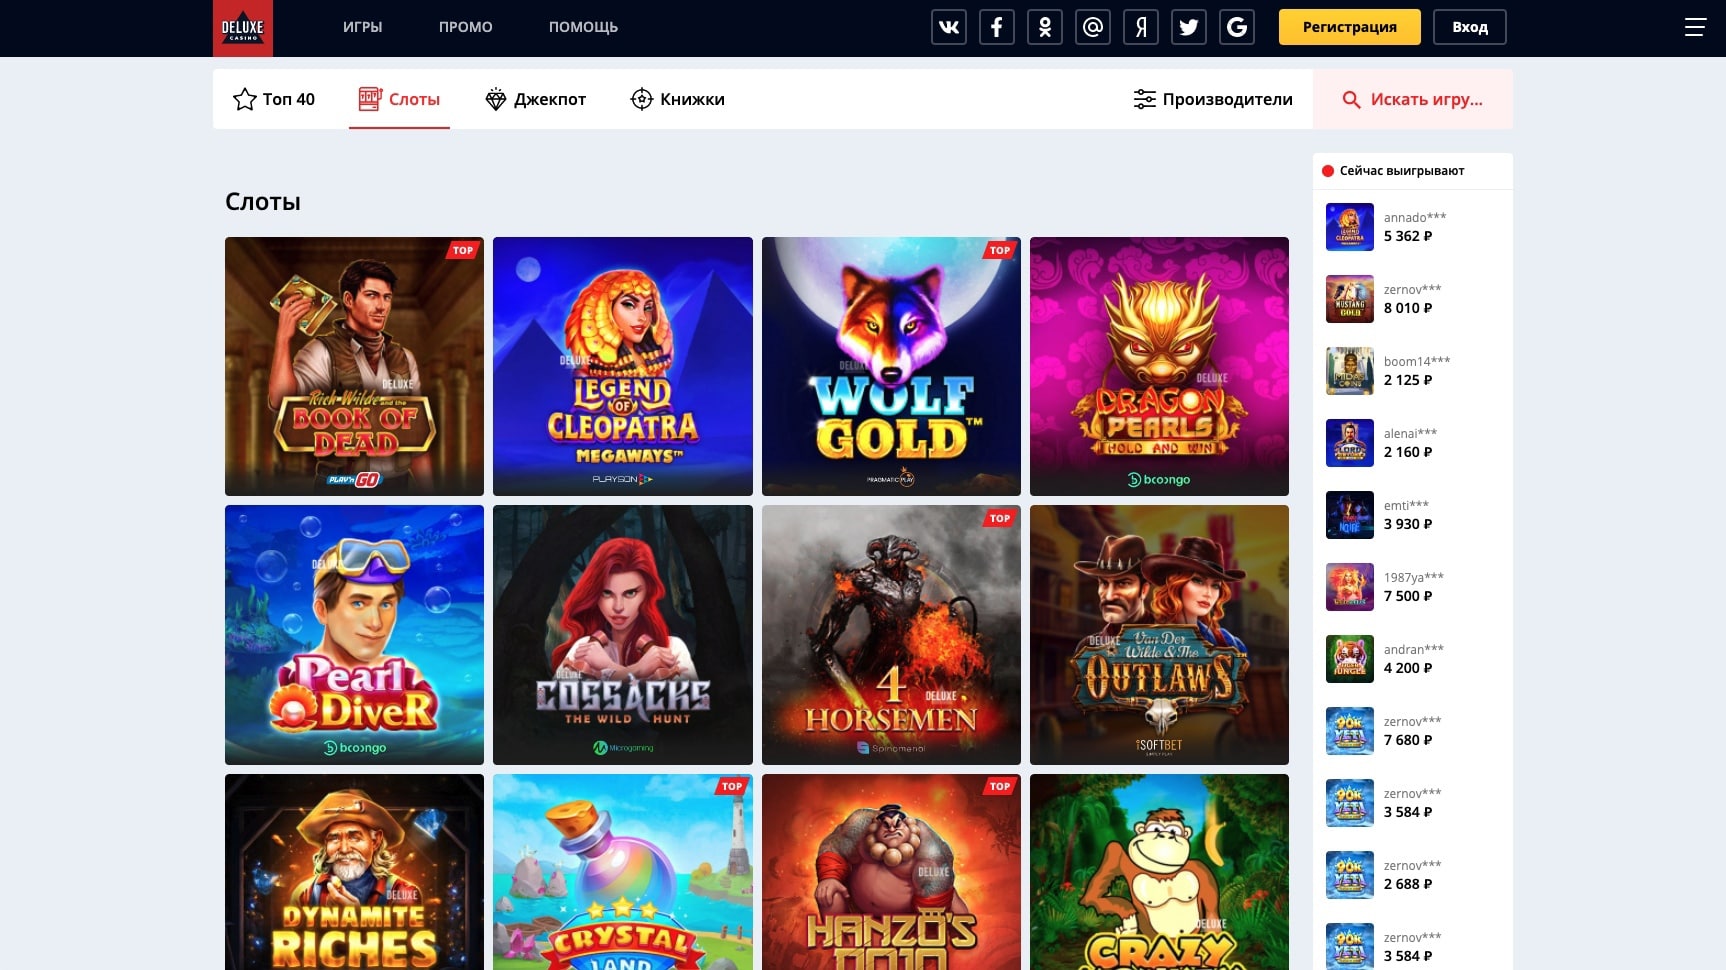Use the Google G login icon

pos(1236,27)
